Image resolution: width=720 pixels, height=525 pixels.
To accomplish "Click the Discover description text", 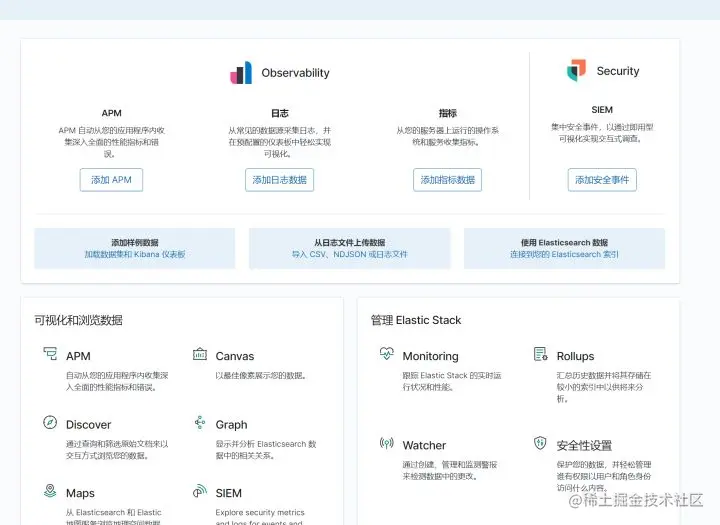I will 117,450.
